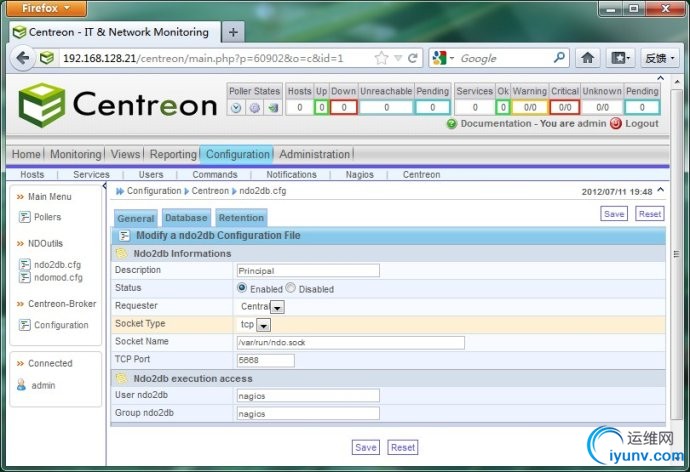690x472 pixels.
Task: Open the Monitoring menu
Action: 76,154
